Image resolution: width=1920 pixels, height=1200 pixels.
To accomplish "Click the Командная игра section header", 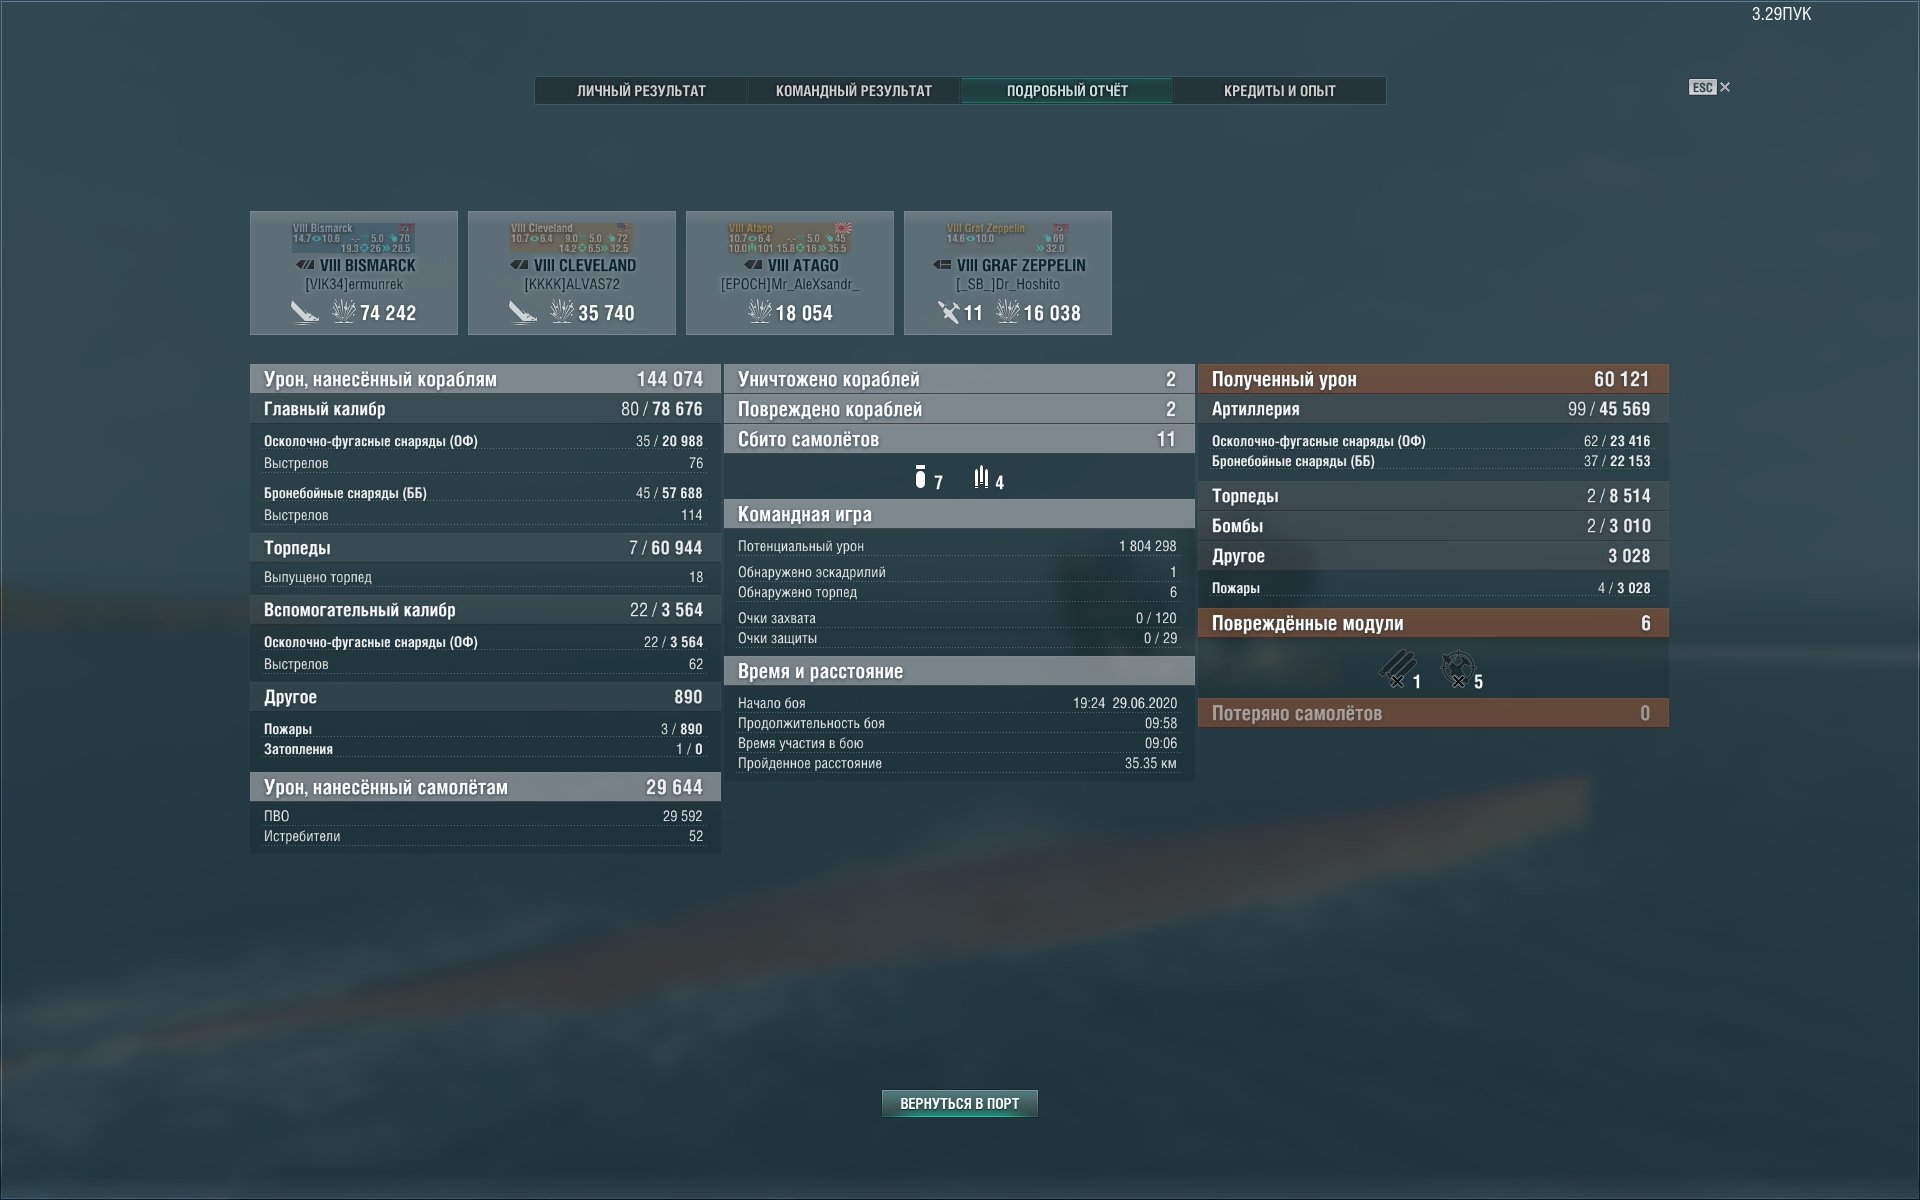I will 958,514.
